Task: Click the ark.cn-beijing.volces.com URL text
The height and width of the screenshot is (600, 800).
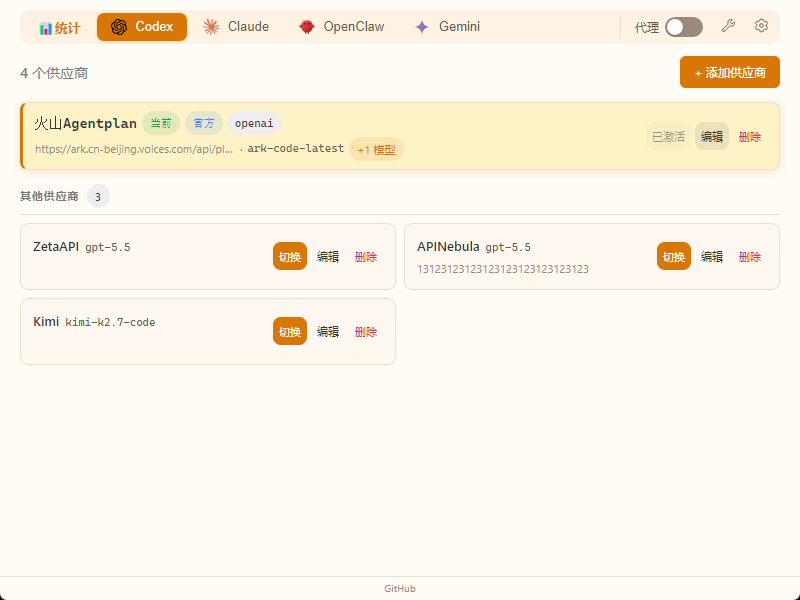Action: click(x=134, y=149)
